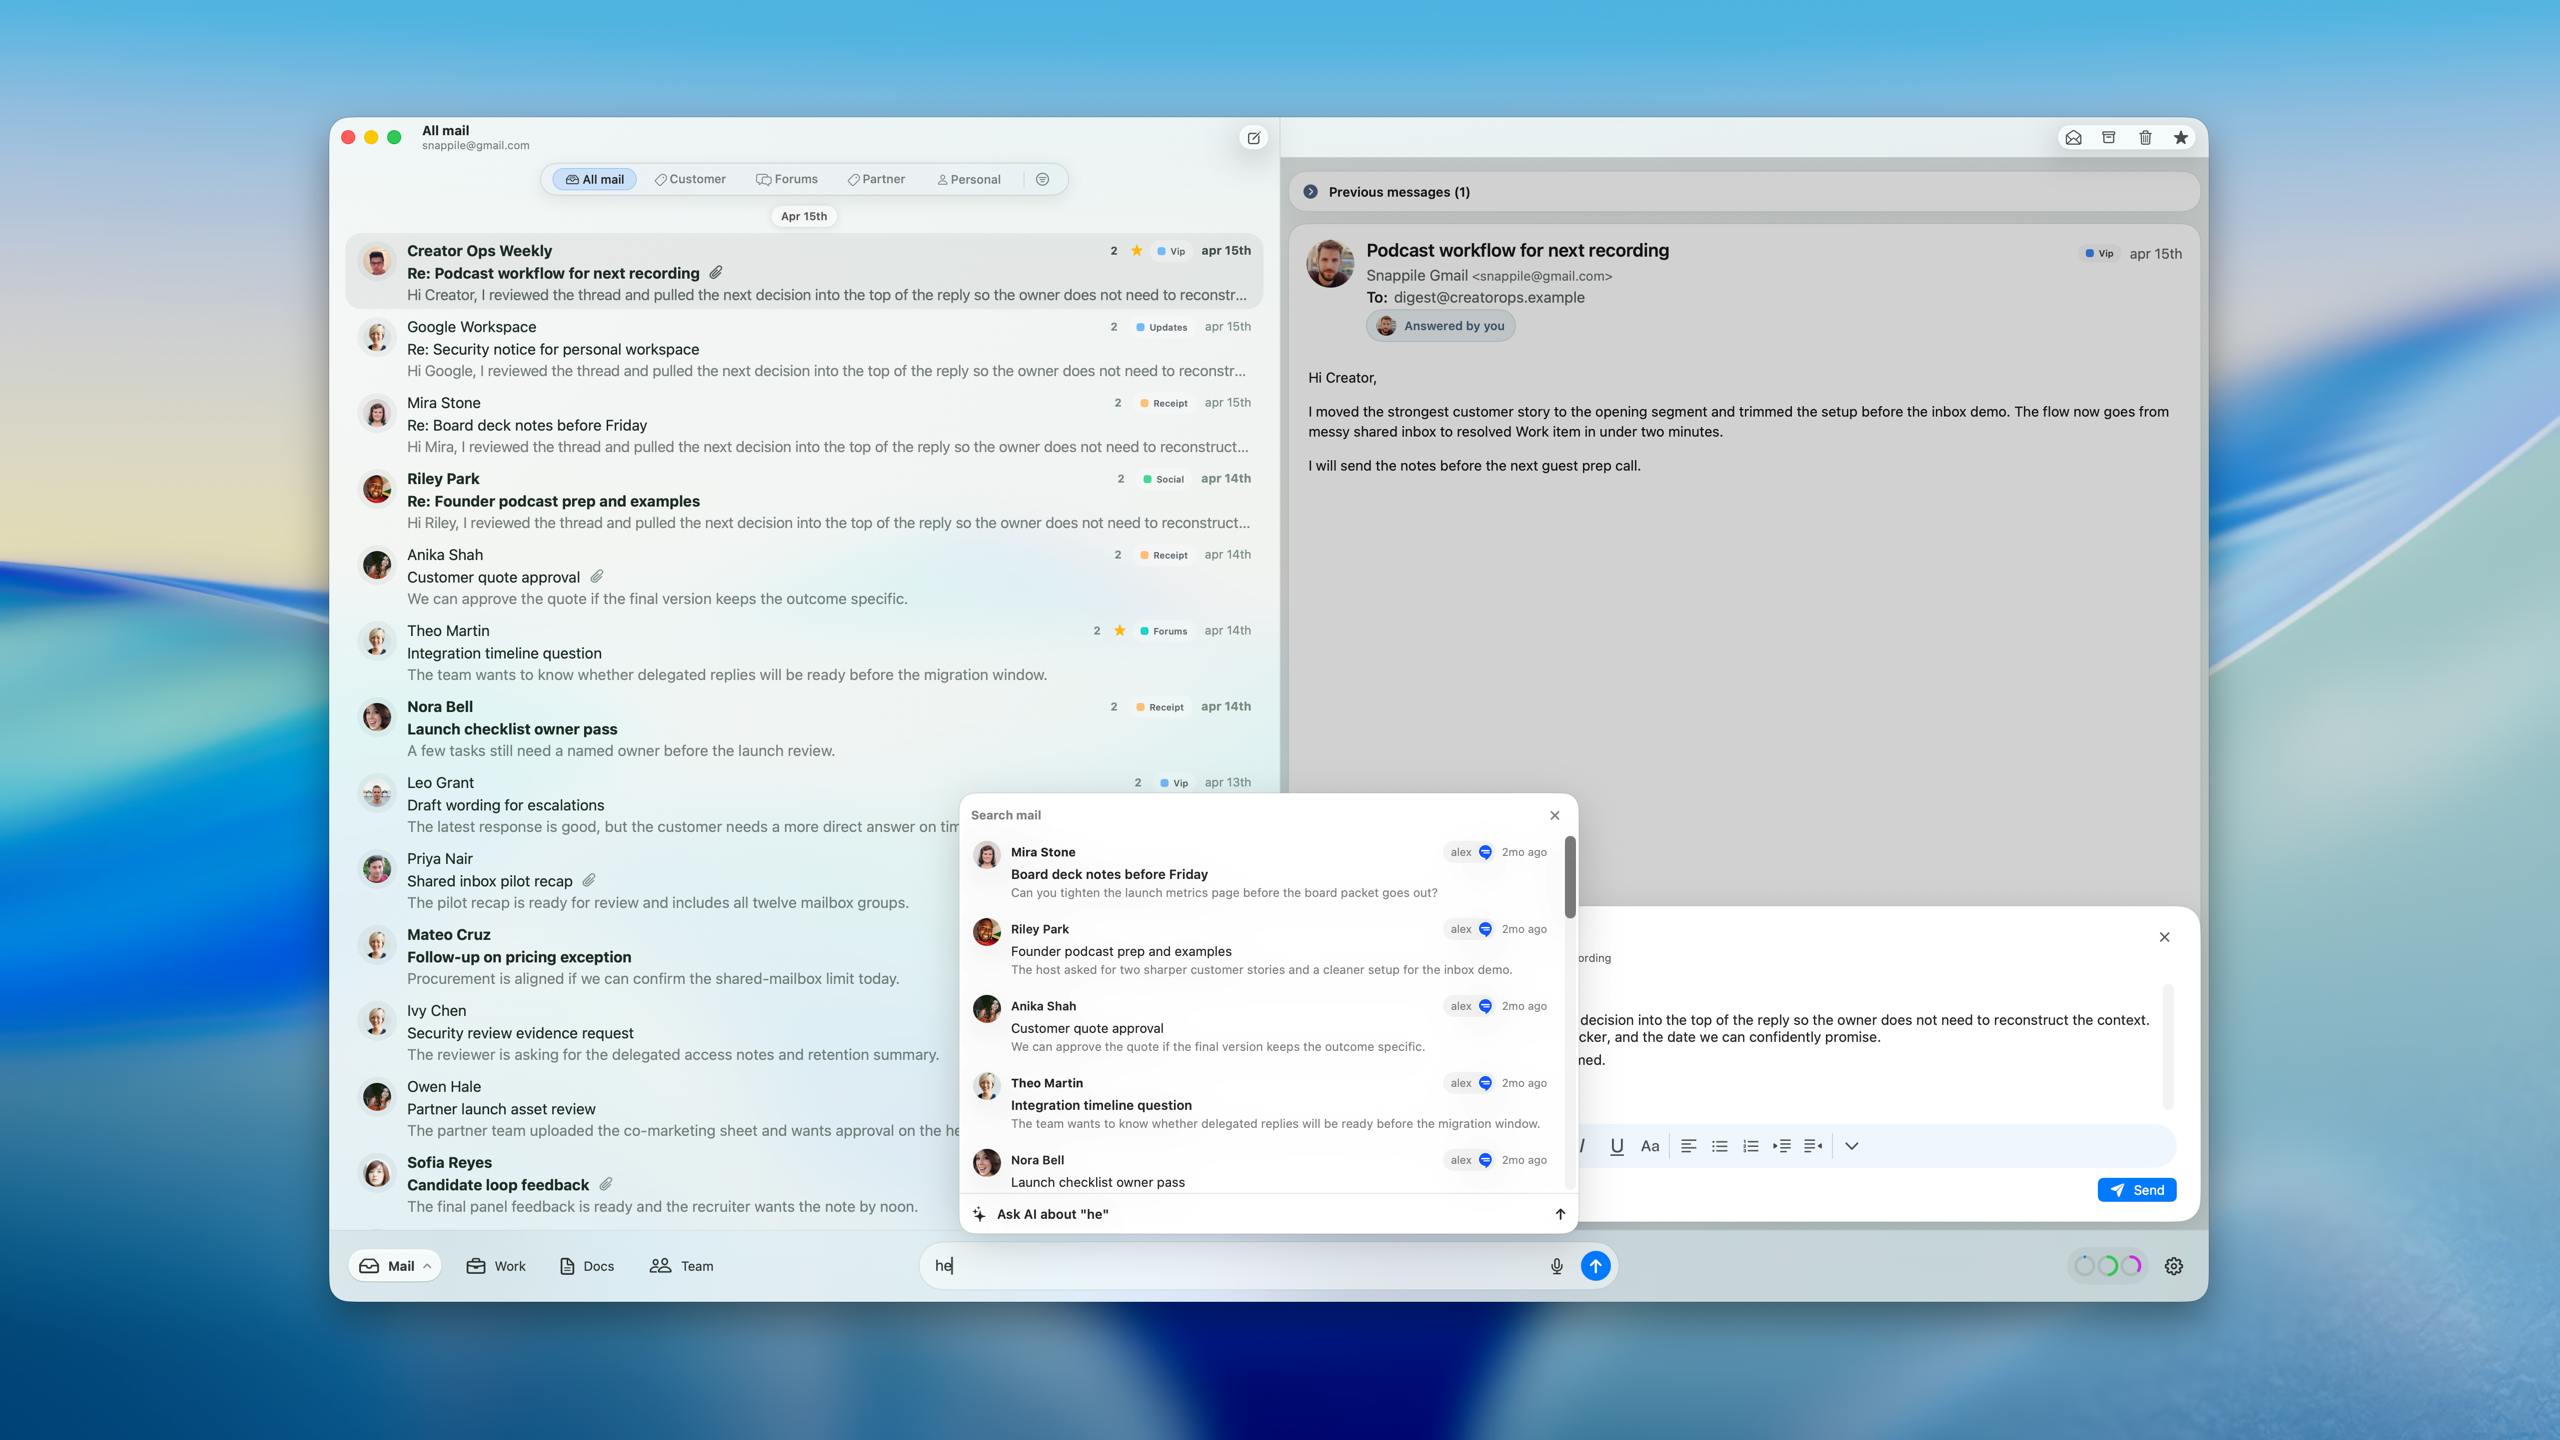Open the Work section in bottom bar
The height and width of the screenshot is (1440, 2560).
(496, 1266)
